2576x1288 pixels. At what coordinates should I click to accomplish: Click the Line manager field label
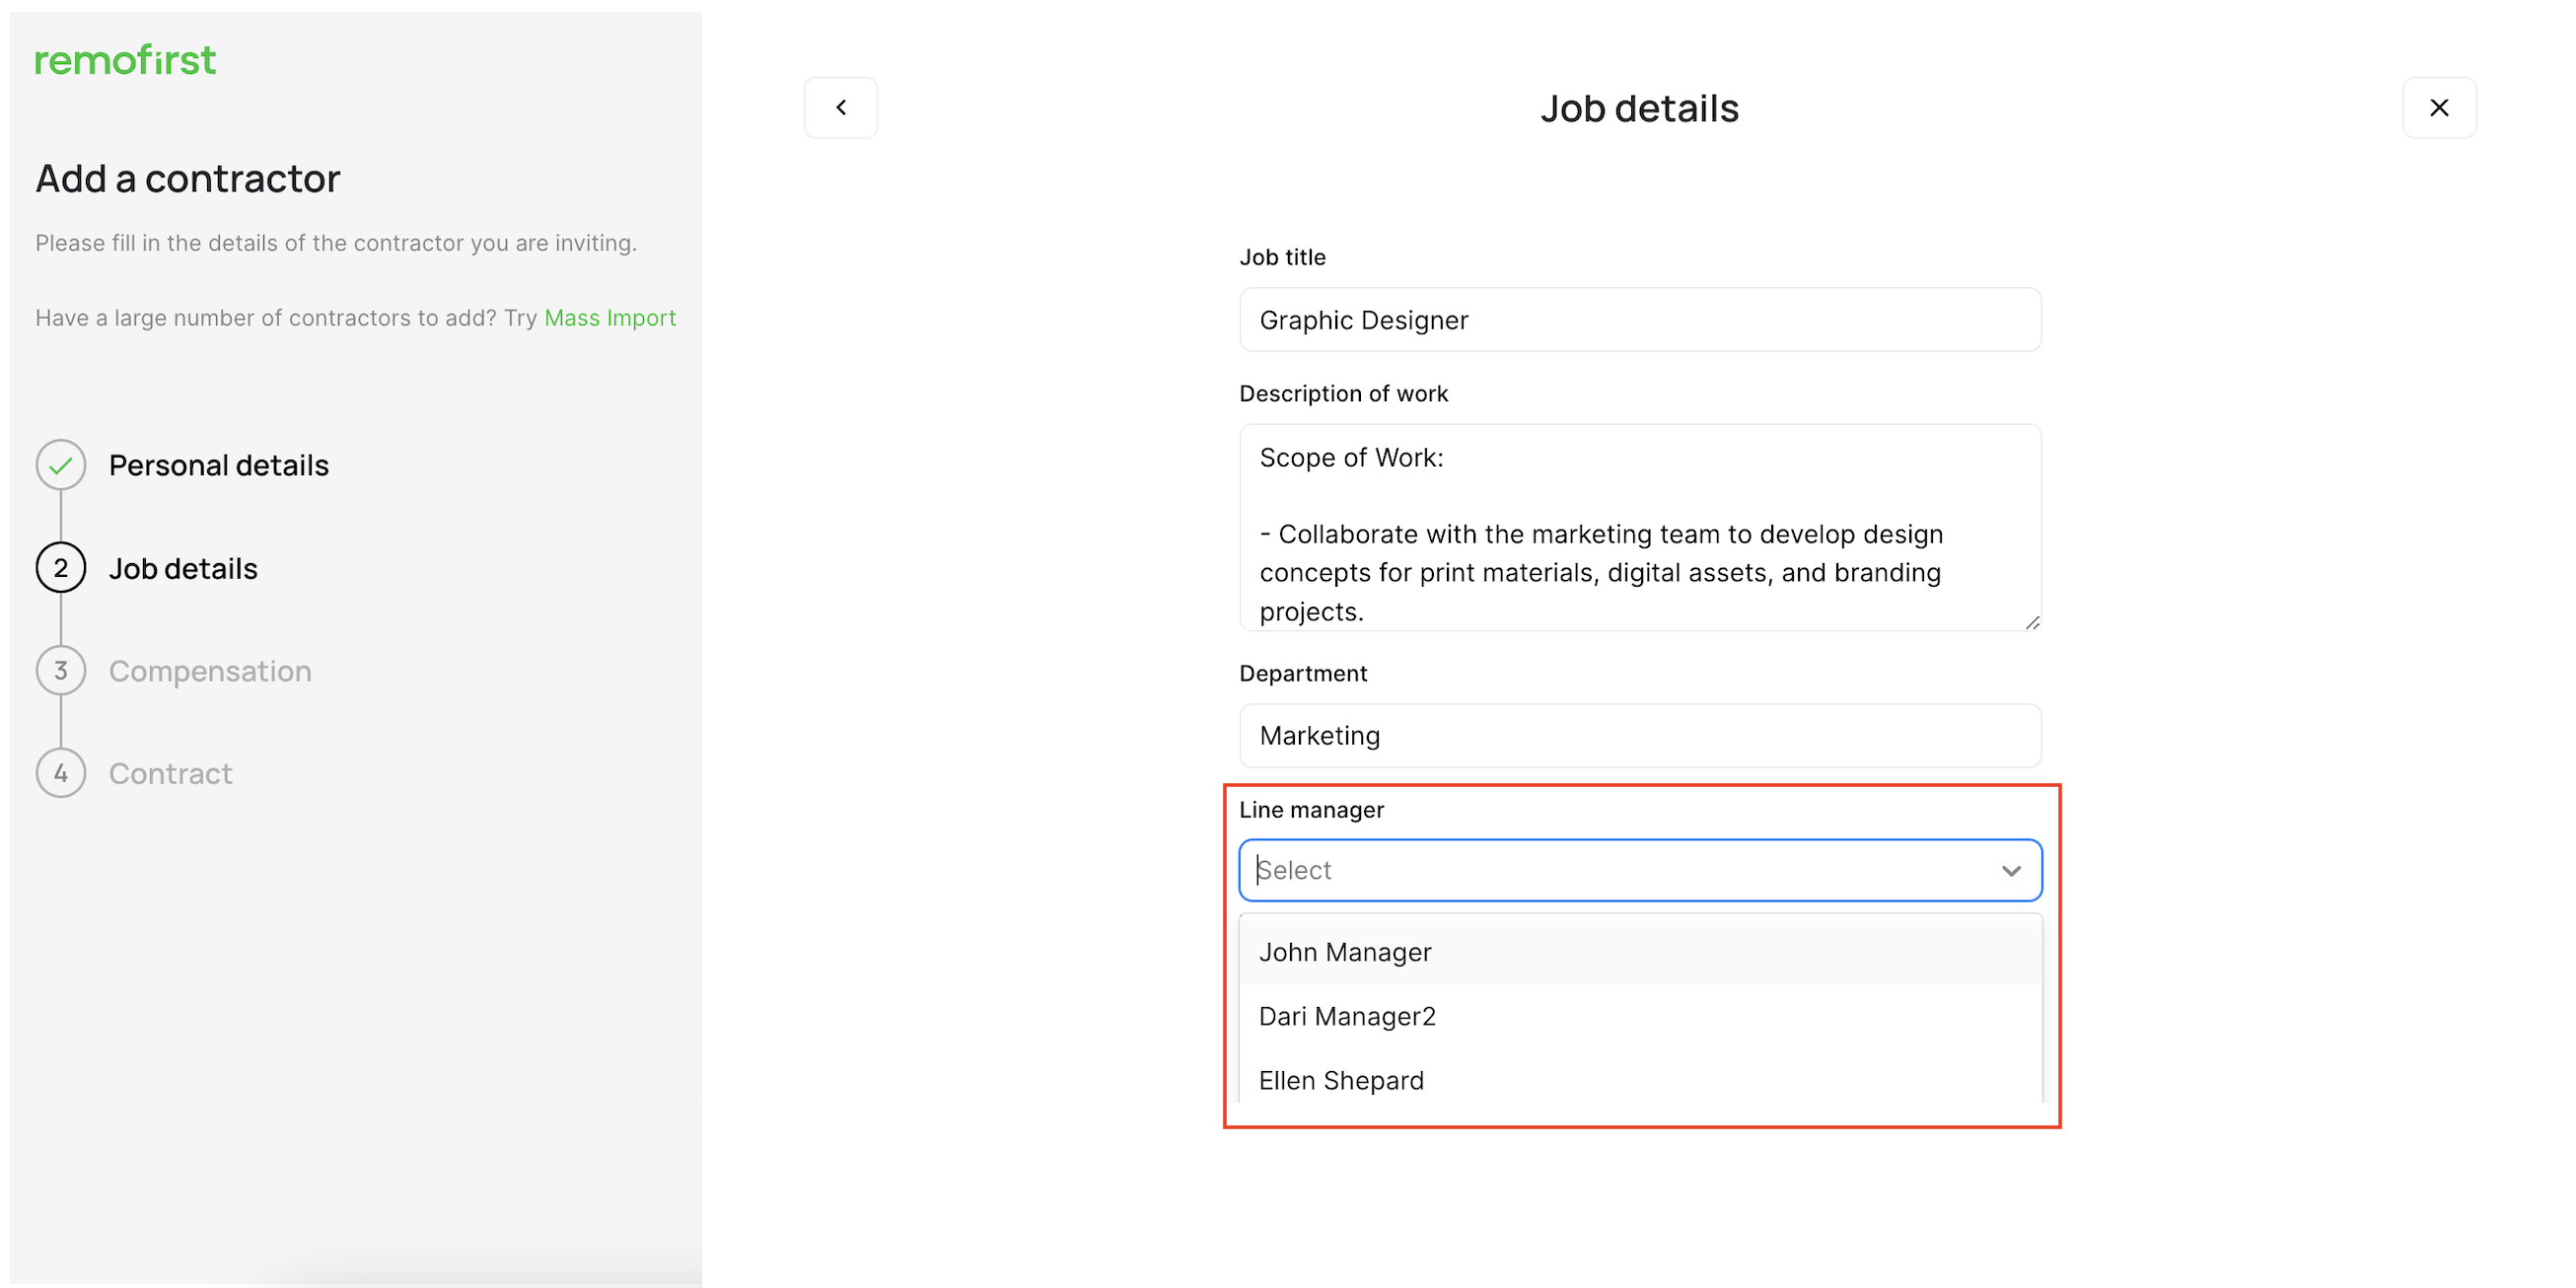click(x=1311, y=810)
